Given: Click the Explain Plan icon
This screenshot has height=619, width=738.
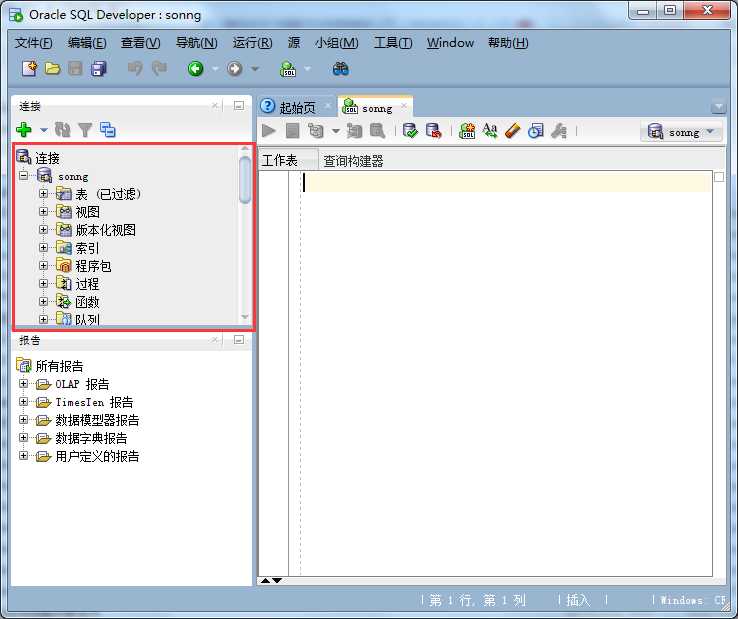Looking at the screenshot, I should 316,131.
